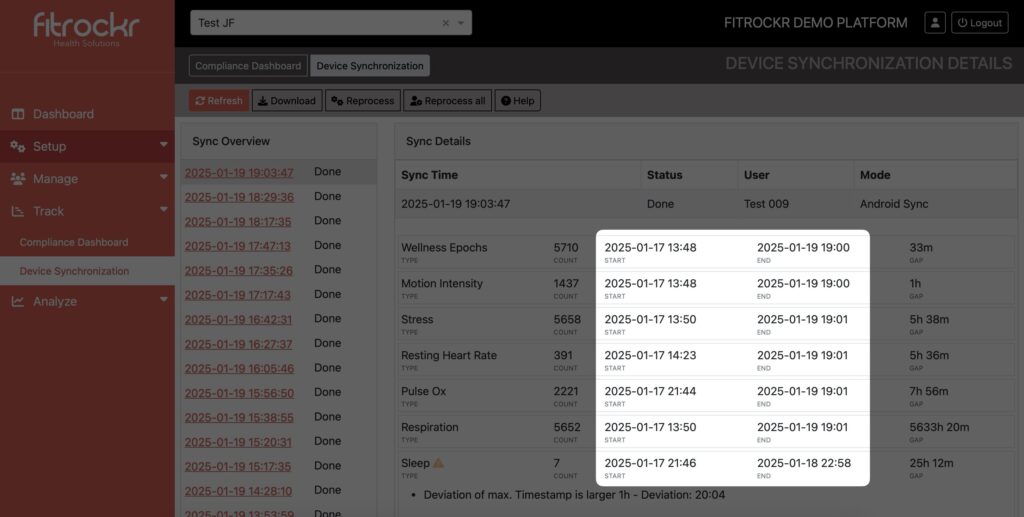Image resolution: width=1024 pixels, height=517 pixels.
Task: Open sync 2025-01-19 16:42:31
Action: 238,319
